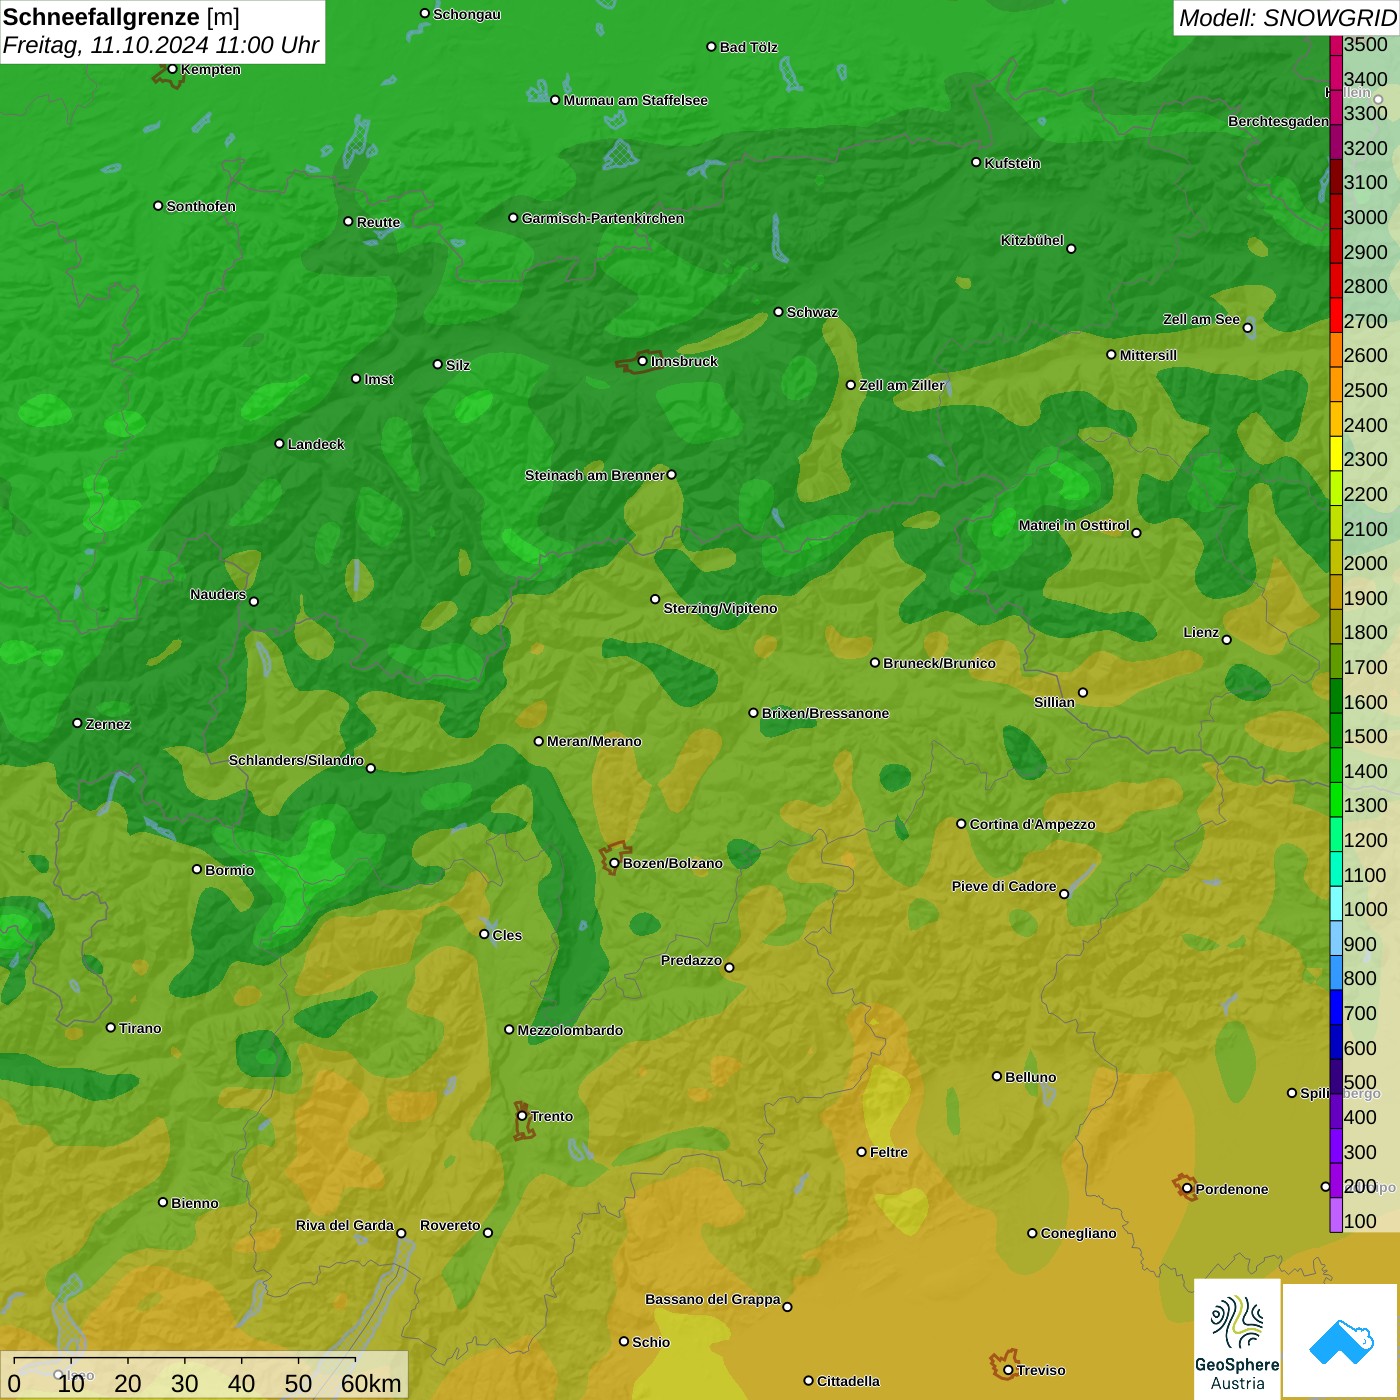This screenshot has height=1400, width=1400.
Task: Click the 60km scale bar label
Action: coord(371,1383)
